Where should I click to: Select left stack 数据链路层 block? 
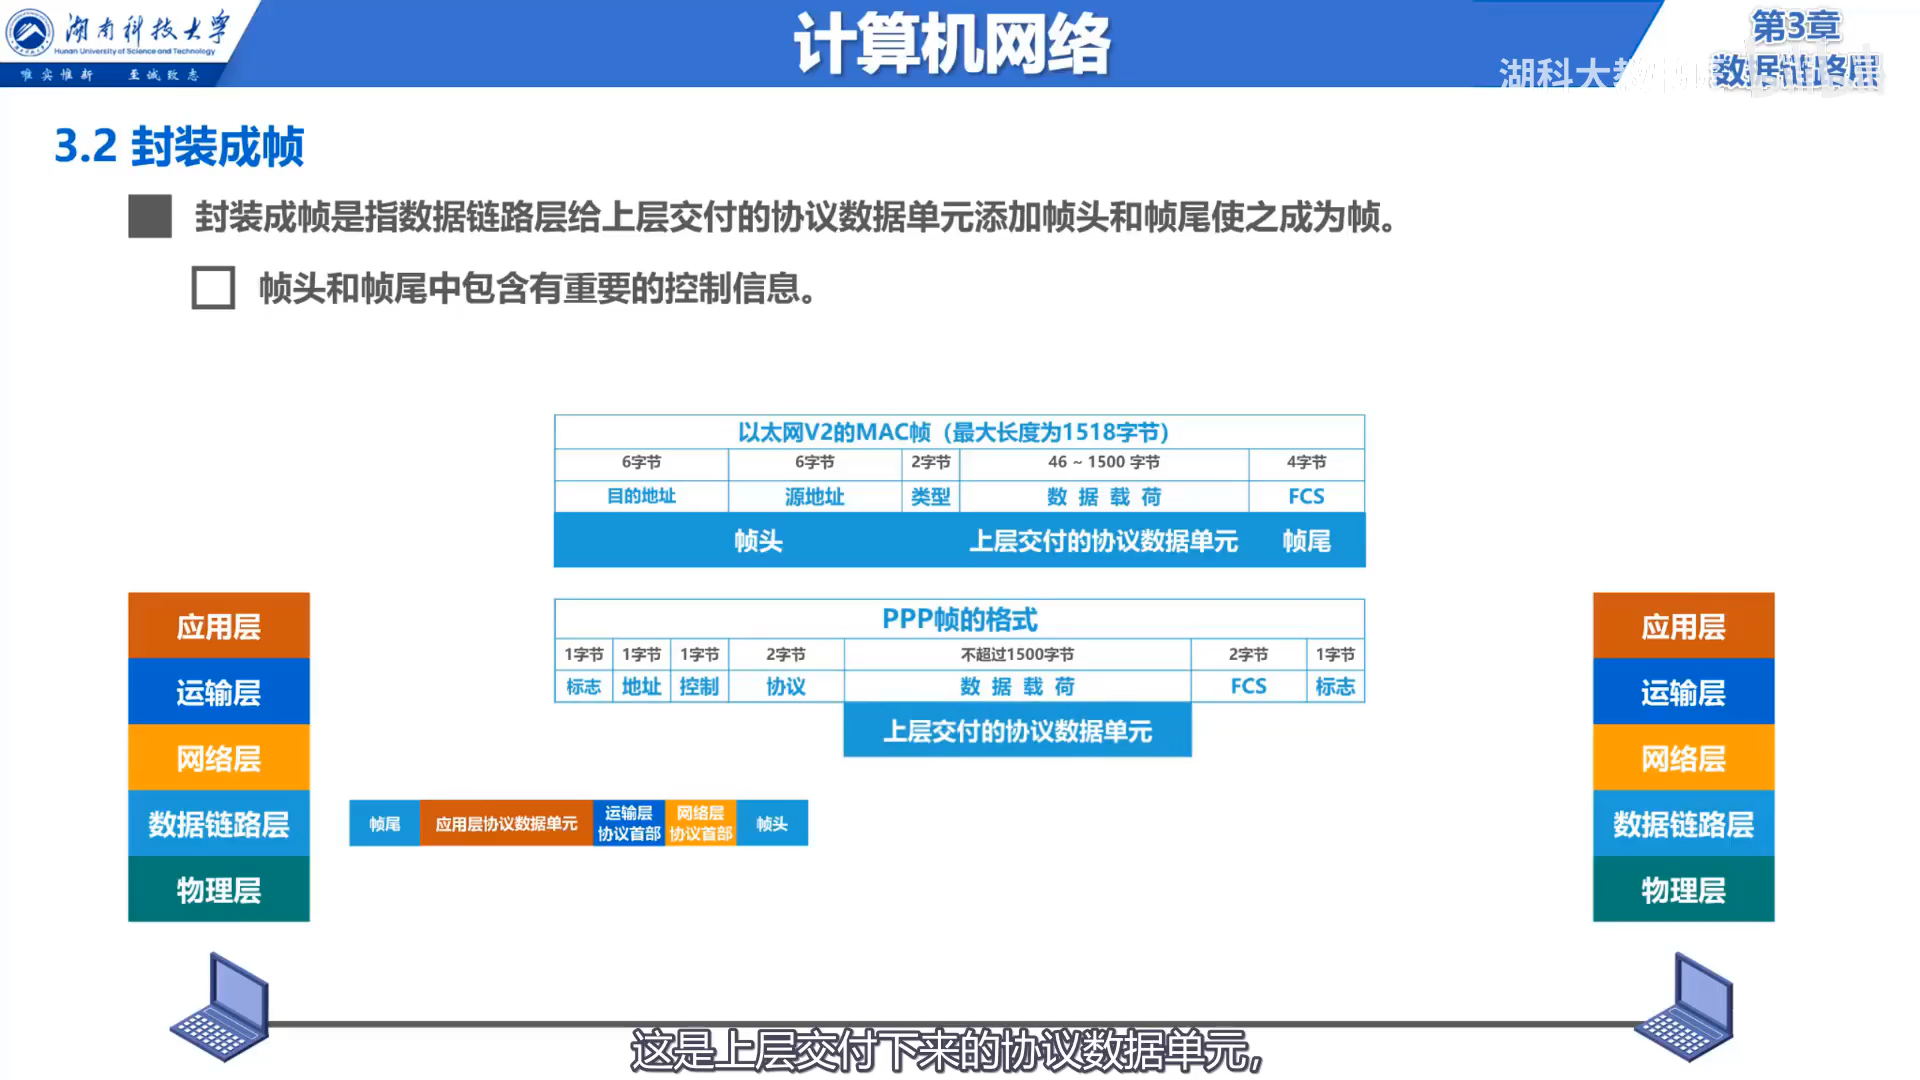point(219,824)
